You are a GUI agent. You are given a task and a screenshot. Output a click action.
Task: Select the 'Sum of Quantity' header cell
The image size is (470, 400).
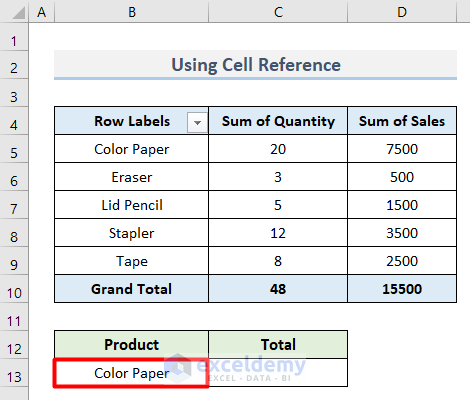pos(278,121)
